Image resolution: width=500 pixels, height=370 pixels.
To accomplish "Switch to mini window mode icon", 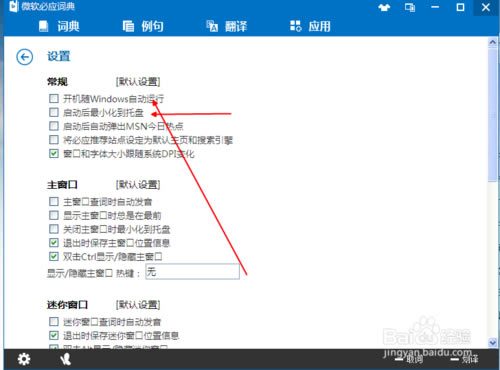I will (x=410, y=7).
